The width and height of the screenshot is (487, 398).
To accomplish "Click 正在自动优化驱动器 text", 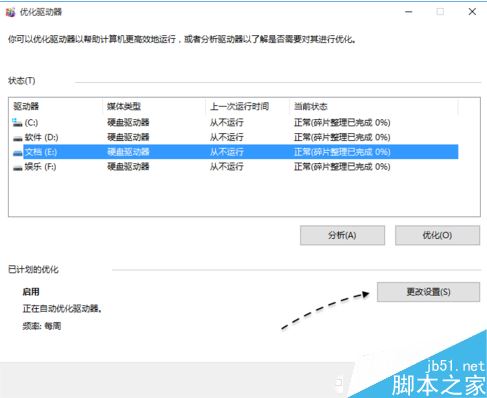I will pyautogui.click(x=62, y=309).
